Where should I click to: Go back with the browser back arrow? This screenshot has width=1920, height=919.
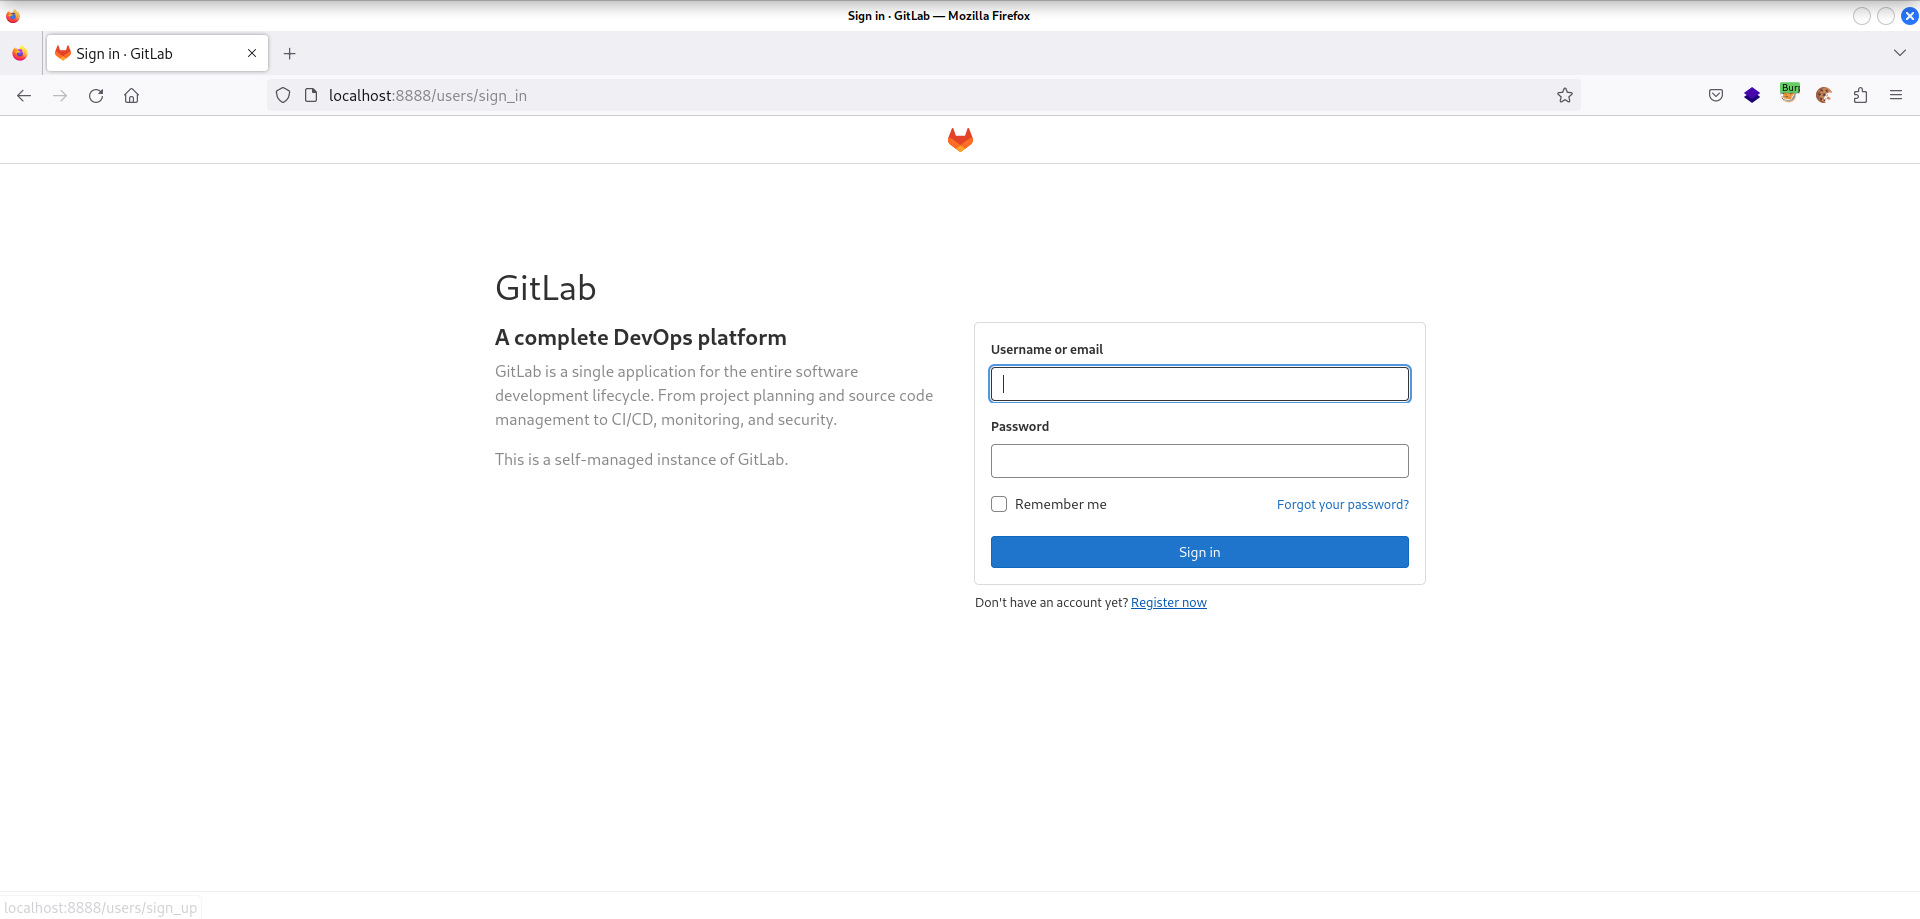click(24, 96)
